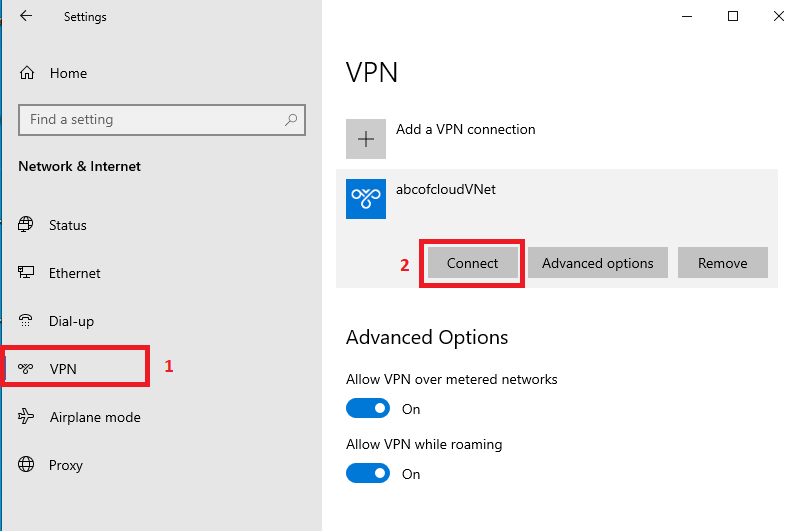
Task: Open the Ethernet page
Action: (x=74, y=273)
